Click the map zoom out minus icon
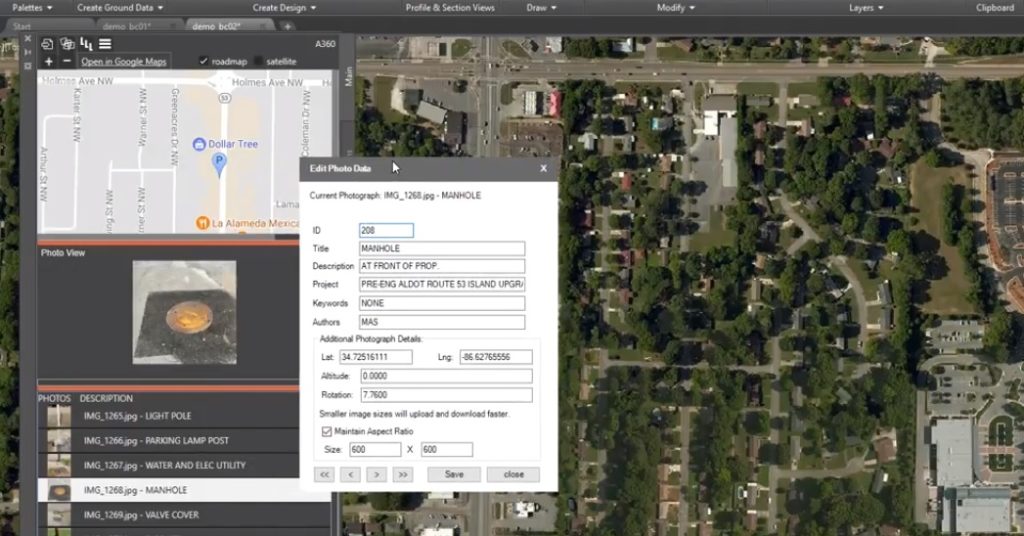This screenshot has width=1024, height=536. point(65,61)
